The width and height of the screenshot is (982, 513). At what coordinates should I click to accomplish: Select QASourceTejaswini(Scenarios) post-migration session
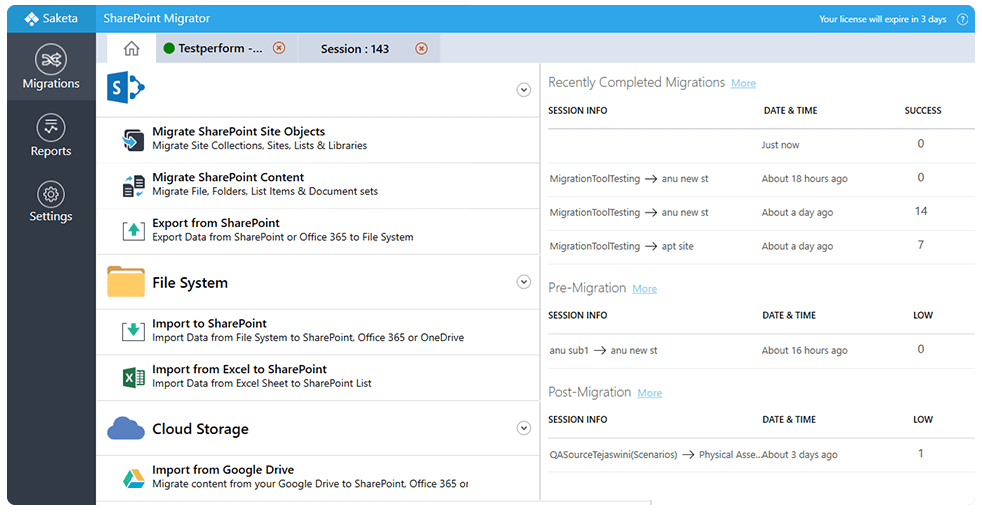point(761,455)
